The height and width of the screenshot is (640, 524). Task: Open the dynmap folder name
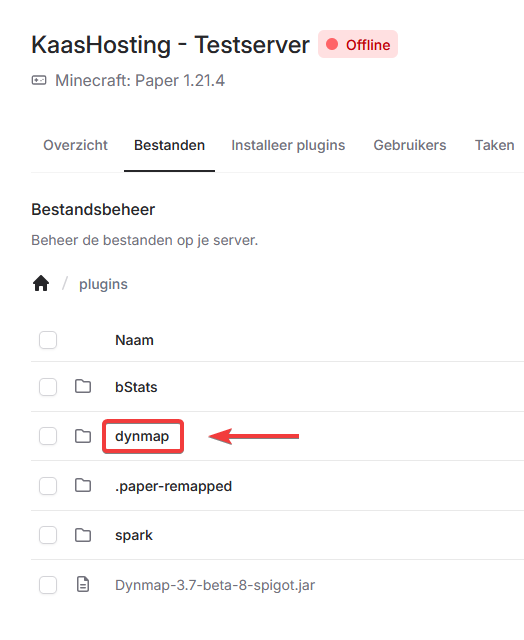coord(142,436)
